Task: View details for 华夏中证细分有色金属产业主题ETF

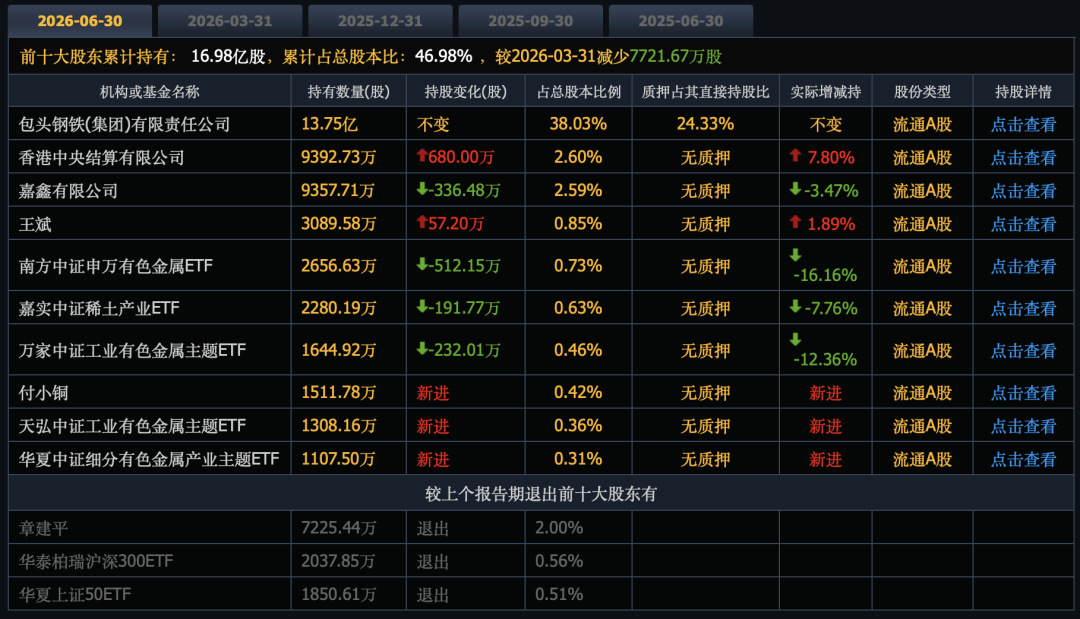Action: (1023, 459)
